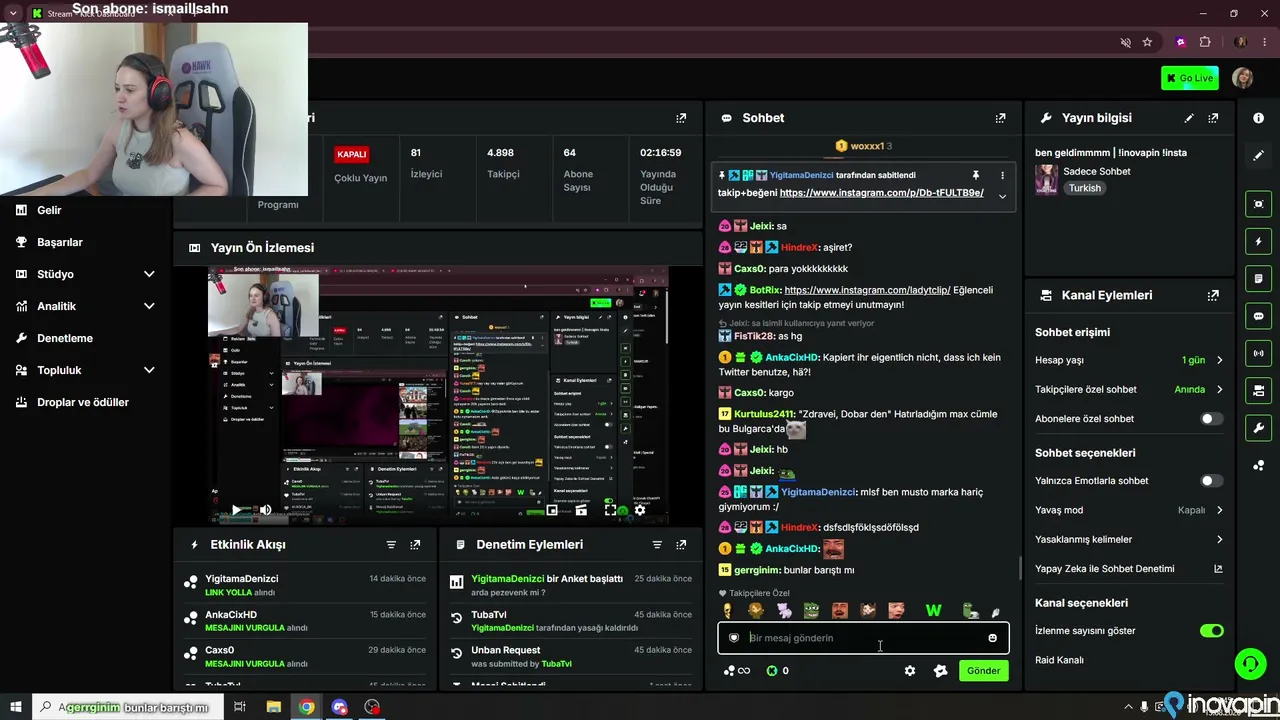Open Google Chrome on the taskbar

[x=306, y=707]
